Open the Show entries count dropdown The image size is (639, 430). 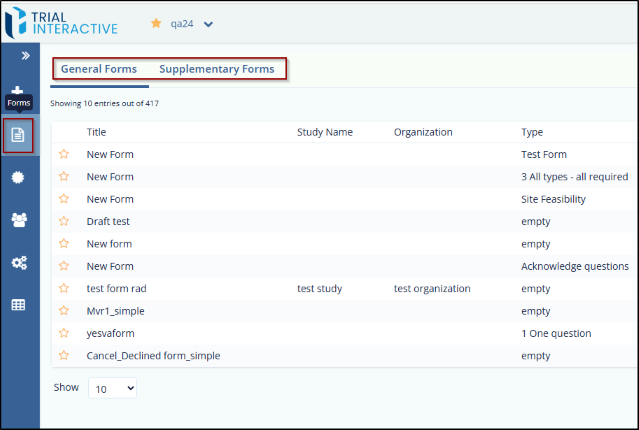pos(113,388)
